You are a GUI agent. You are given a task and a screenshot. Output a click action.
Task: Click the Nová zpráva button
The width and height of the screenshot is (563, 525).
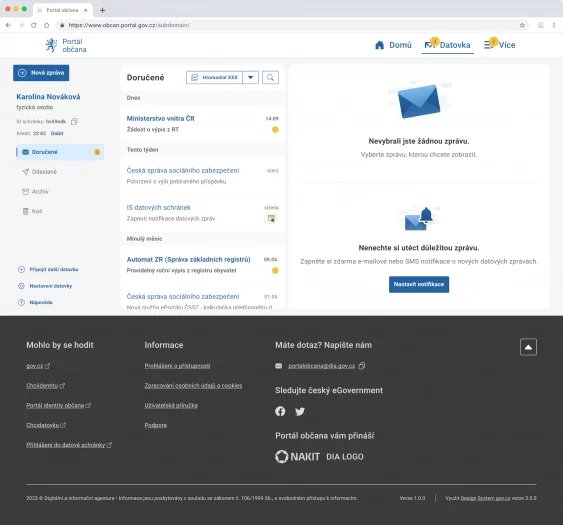coord(41,73)
